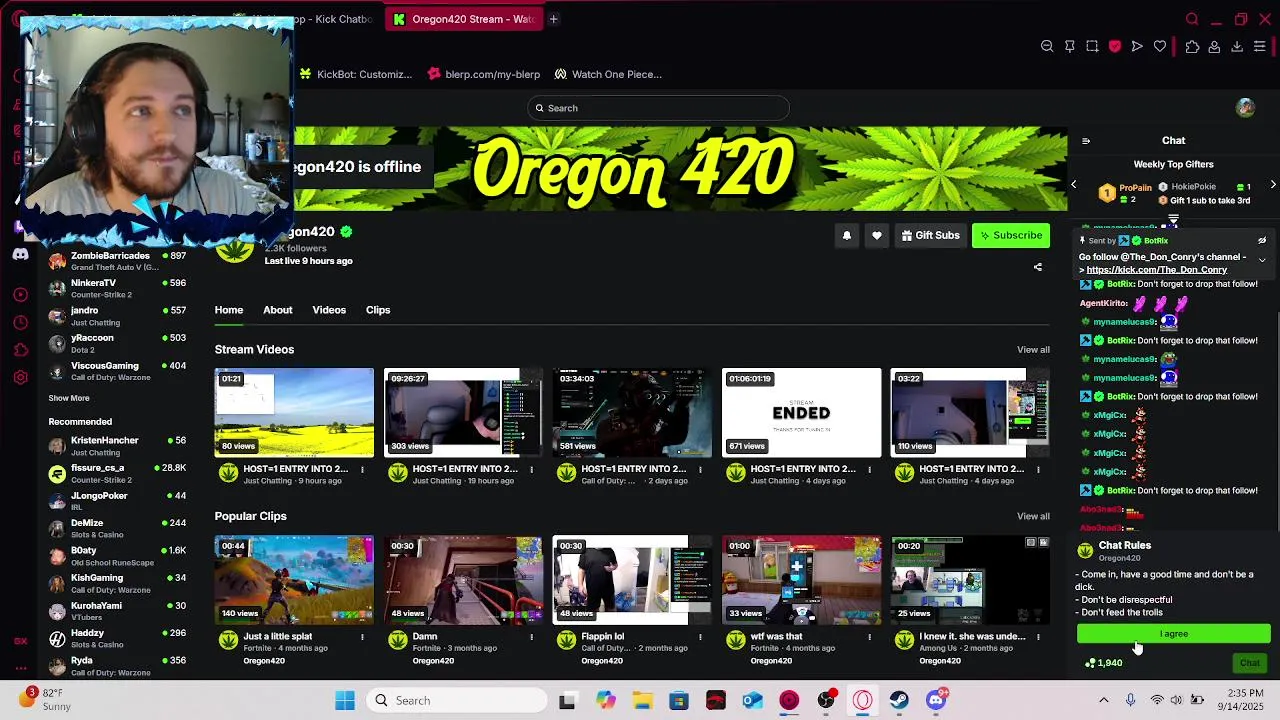The height and width of the screenshot is (720, 1280).
Task: Select the About channel tab
Action: click(x=278, y=310)
